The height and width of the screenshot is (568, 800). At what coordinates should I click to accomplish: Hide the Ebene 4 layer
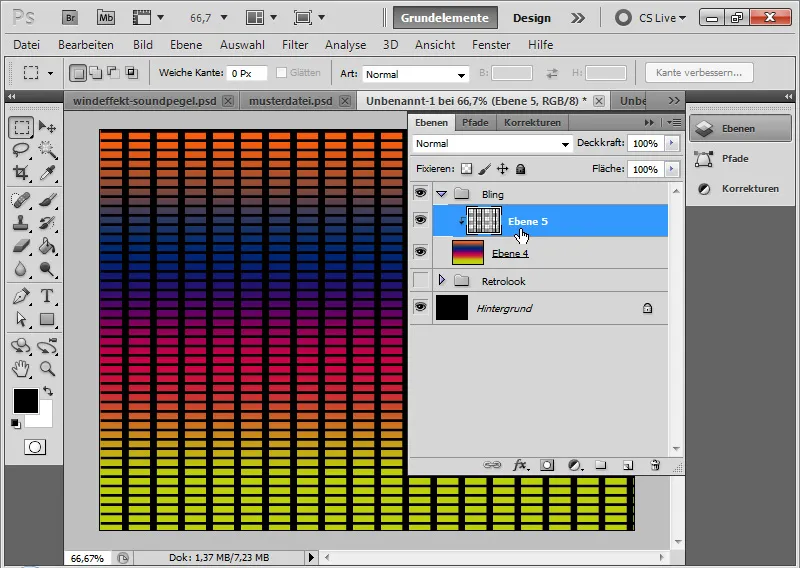[x=420, y=252]
